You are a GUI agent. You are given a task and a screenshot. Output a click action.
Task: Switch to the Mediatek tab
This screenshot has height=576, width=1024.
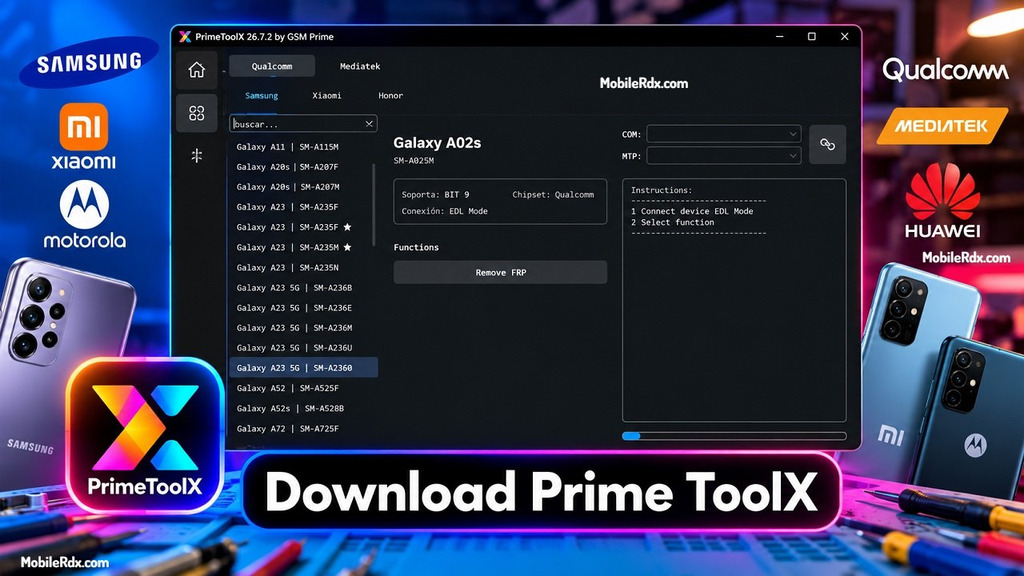point(360,66)
